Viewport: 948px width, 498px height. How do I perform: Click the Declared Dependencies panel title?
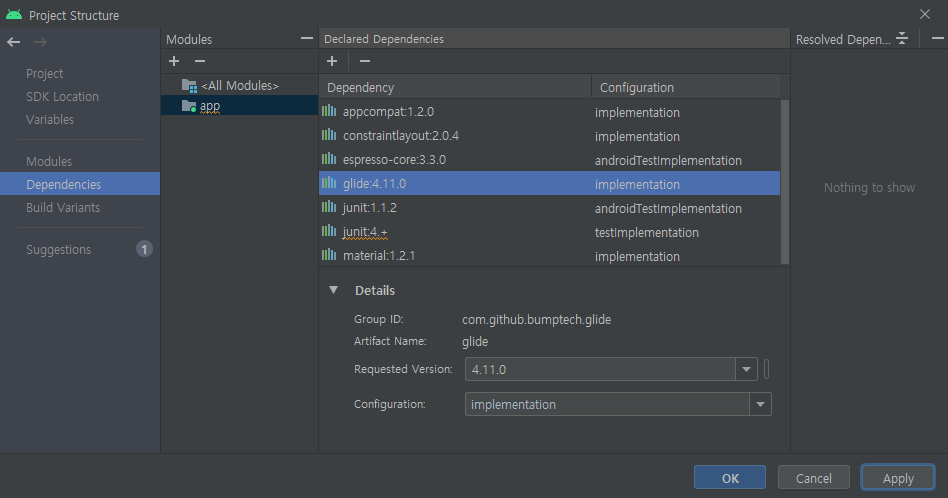click(x=384, y=39)
